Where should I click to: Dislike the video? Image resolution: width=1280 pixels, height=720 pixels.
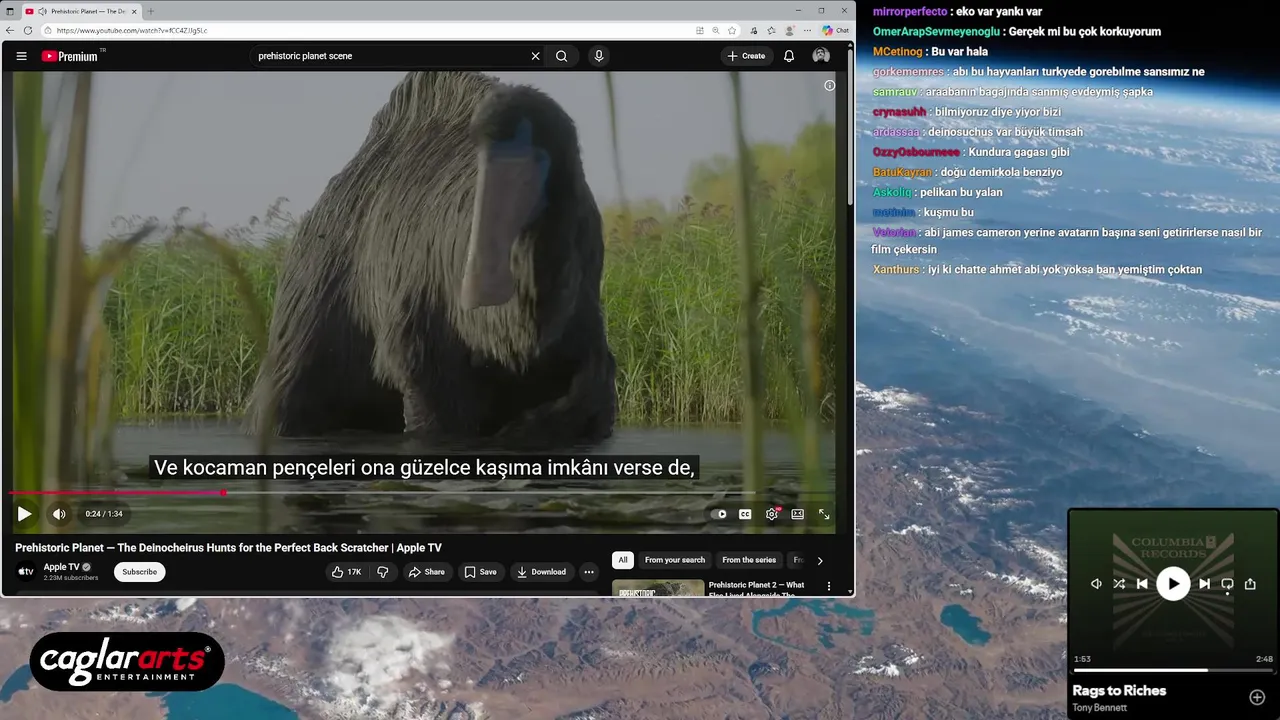point(382,572)
